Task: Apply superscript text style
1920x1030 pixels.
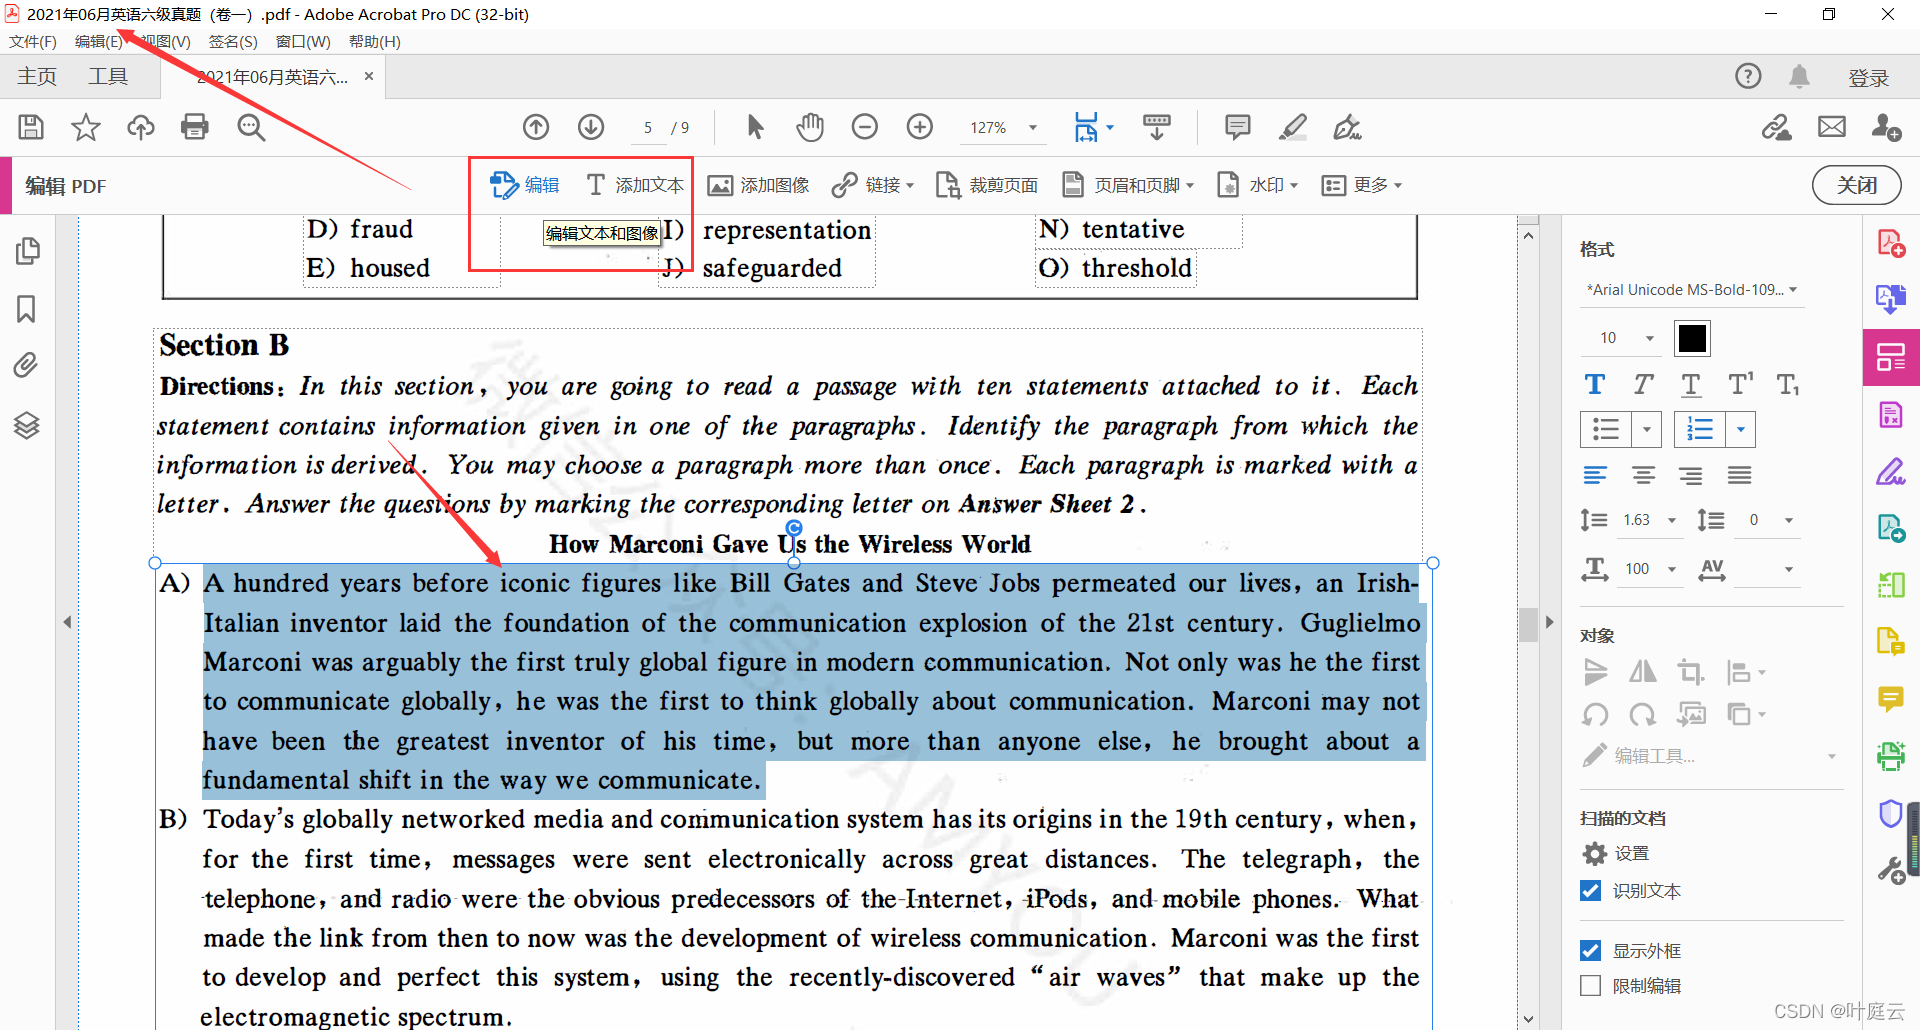Action: click(1740, 385)
